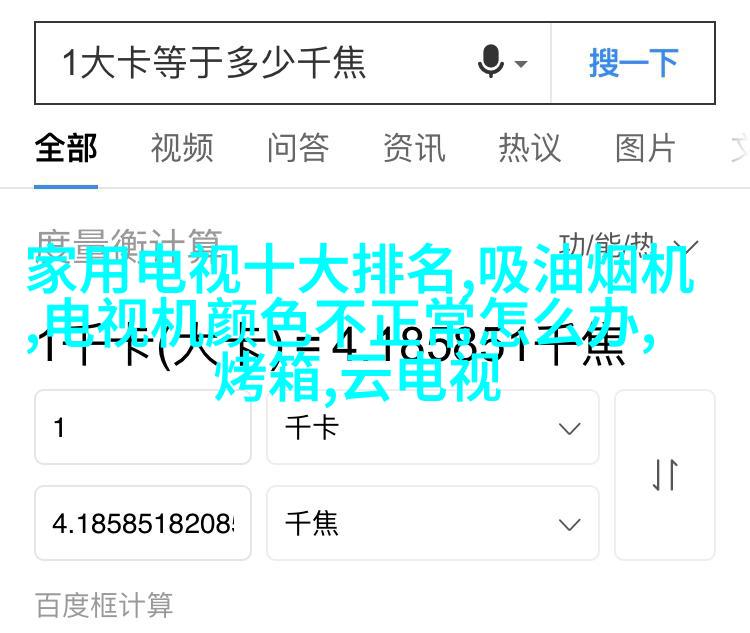The height and width of the screenshot is (633, 750).
Task: Select the 问答 tab
Action: (x=298, y=148)
